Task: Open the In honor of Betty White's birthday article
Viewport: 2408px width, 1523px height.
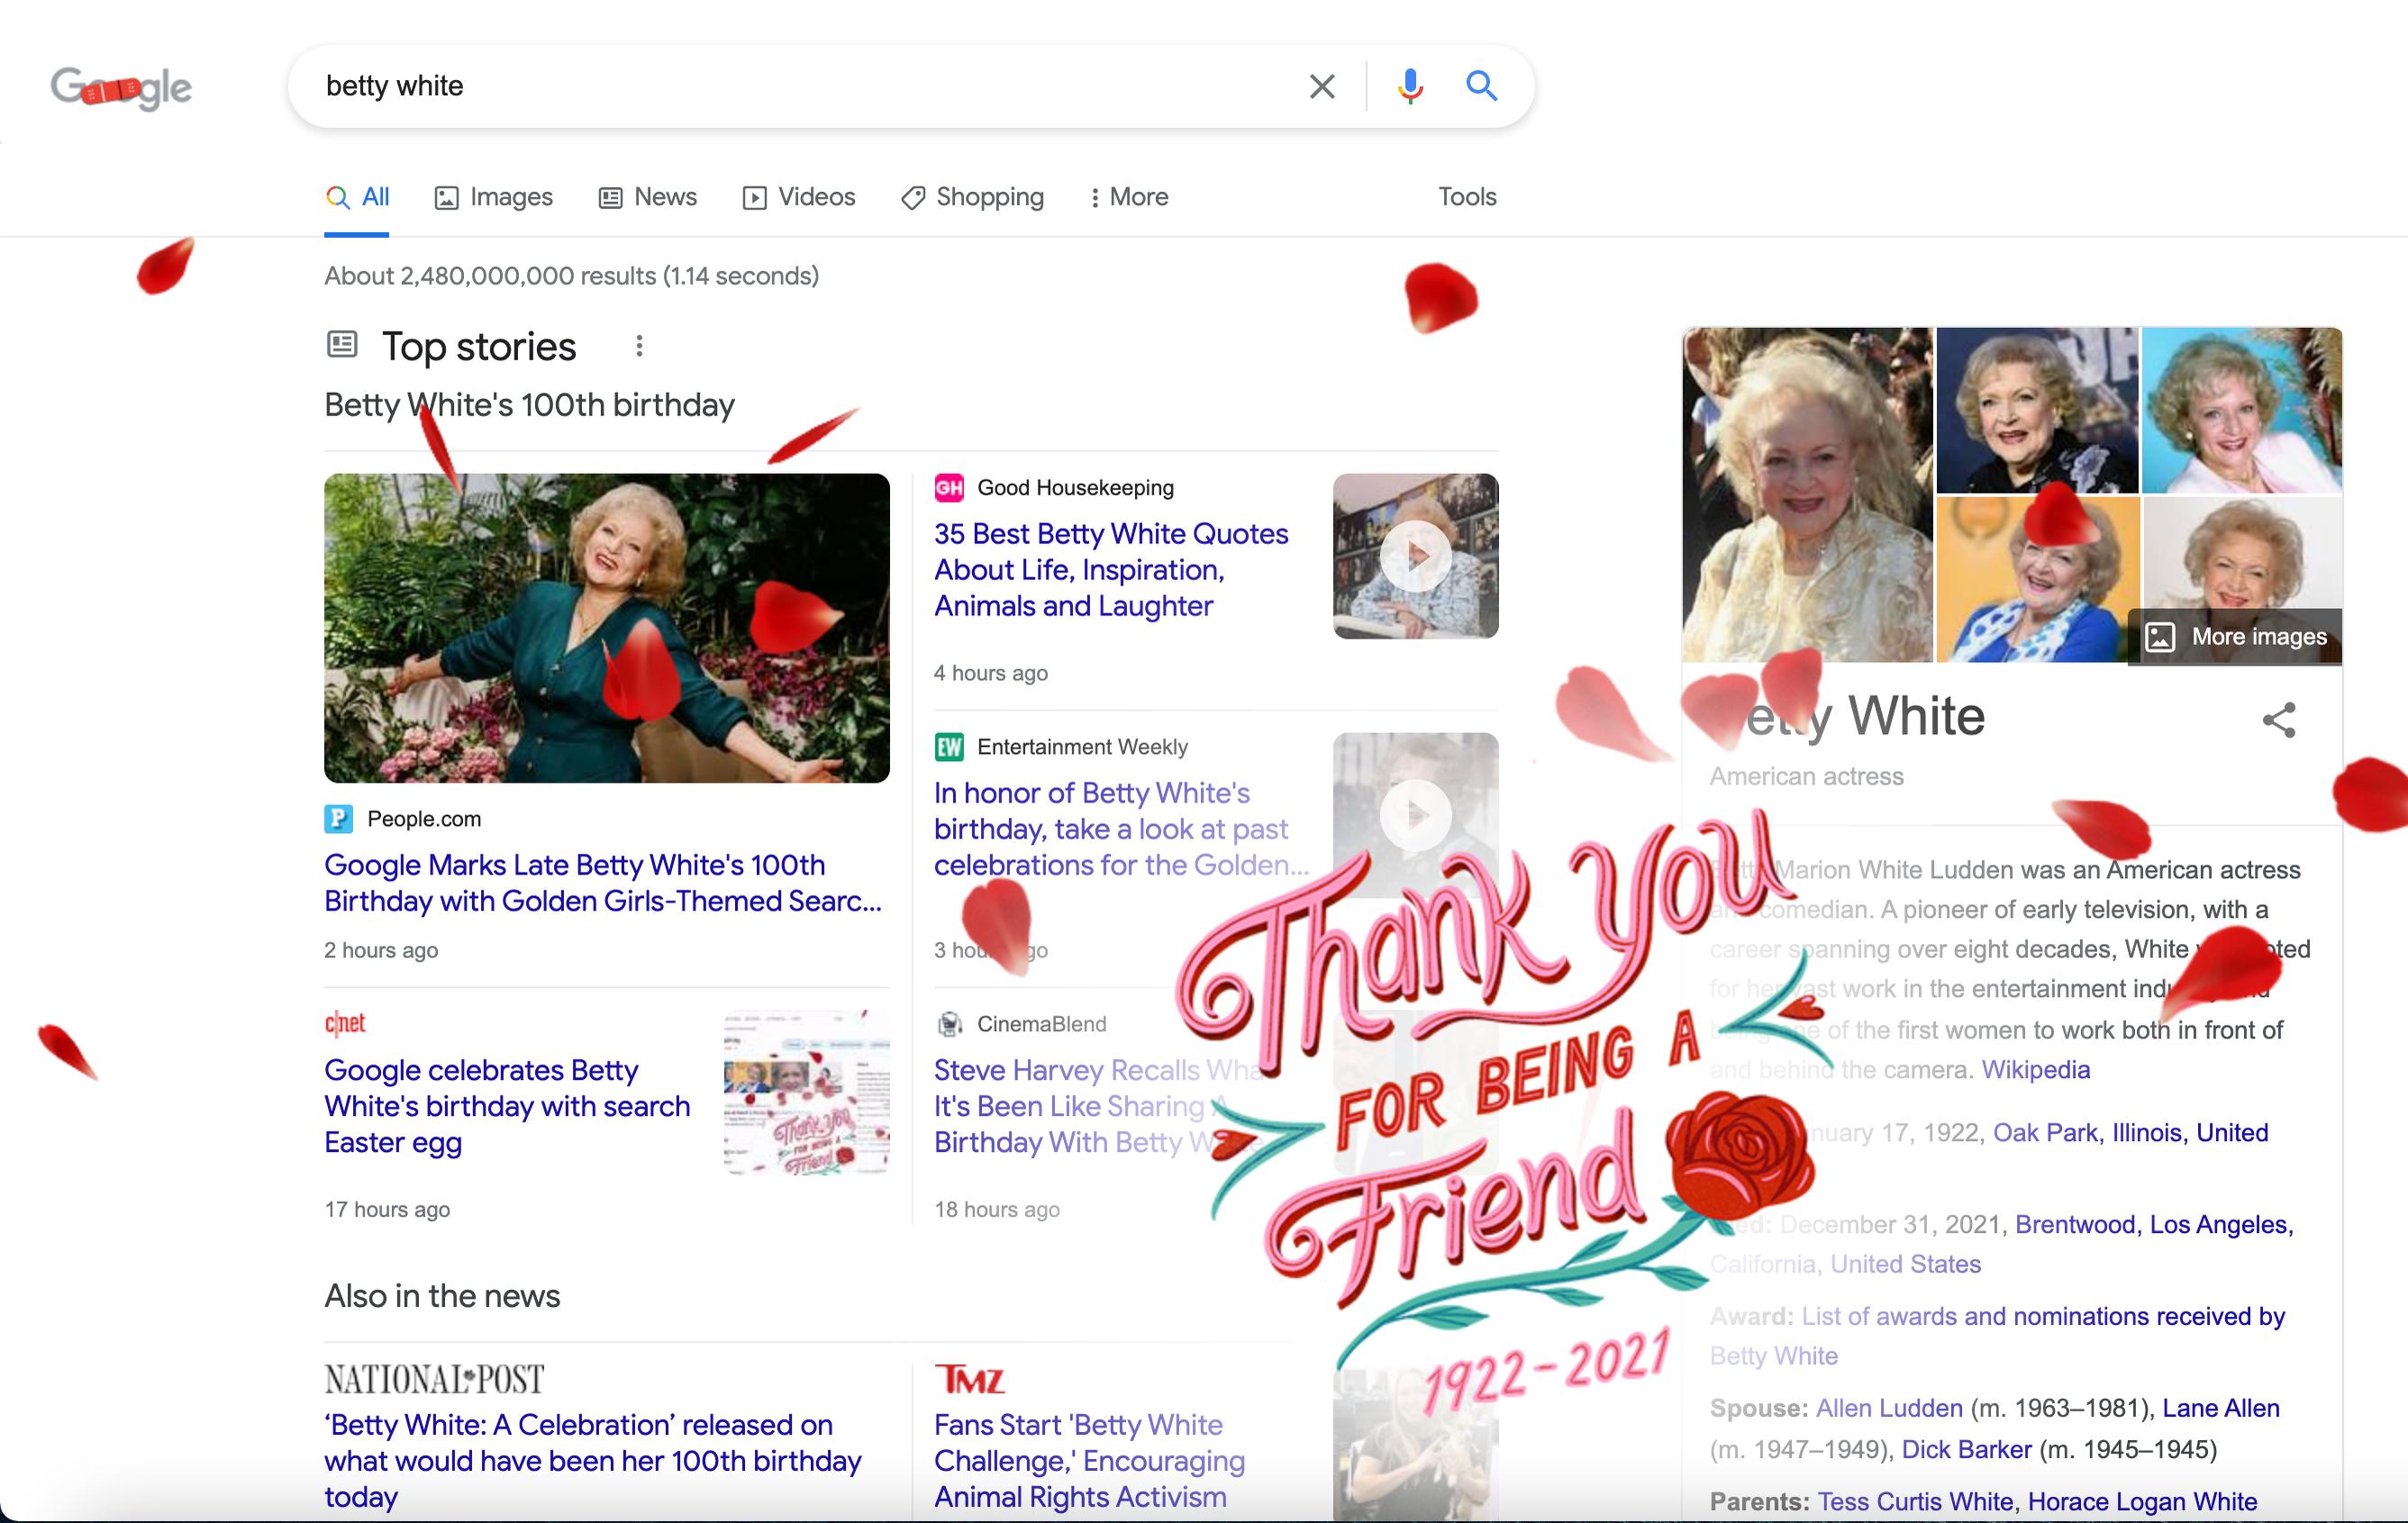Action: pos(1121,828)
